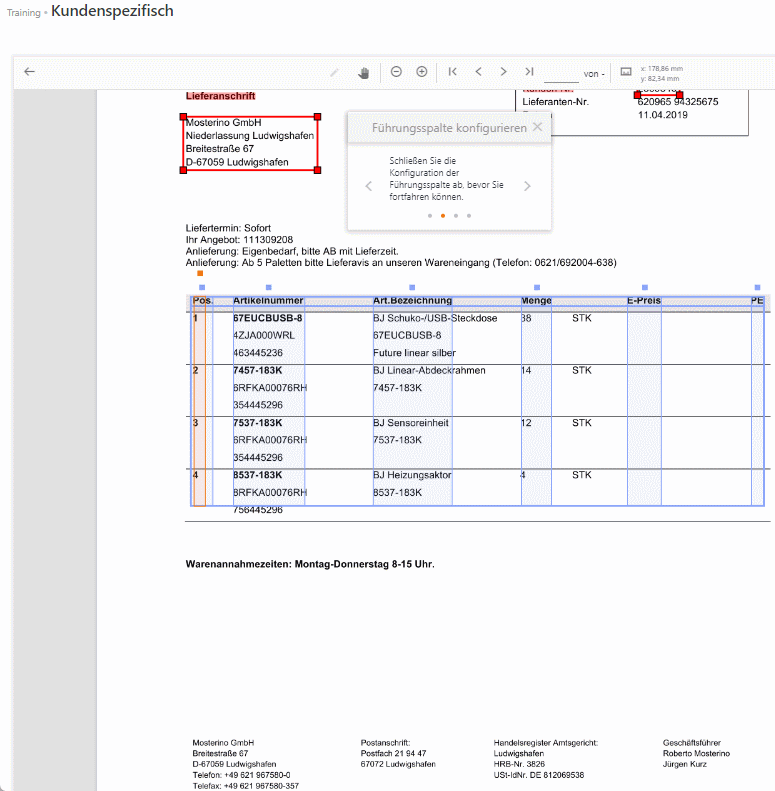Click 'BJ Schuko-/USB-Steckdose' description
Viewport: 775px width, 791px height.
click(x=435, y=318)
